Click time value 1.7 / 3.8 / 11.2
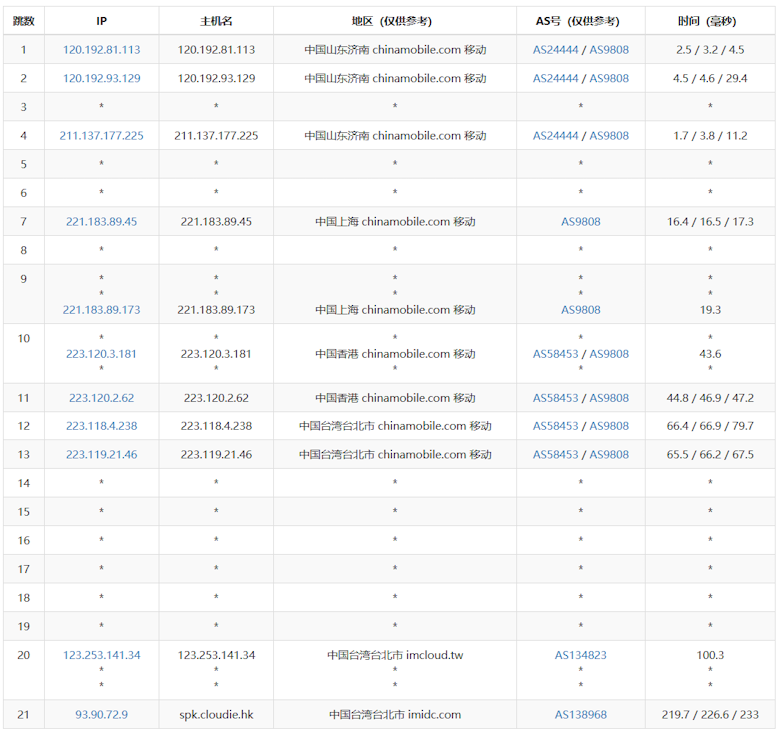Viewport: 780px width, 734px height. pos(710,135)
